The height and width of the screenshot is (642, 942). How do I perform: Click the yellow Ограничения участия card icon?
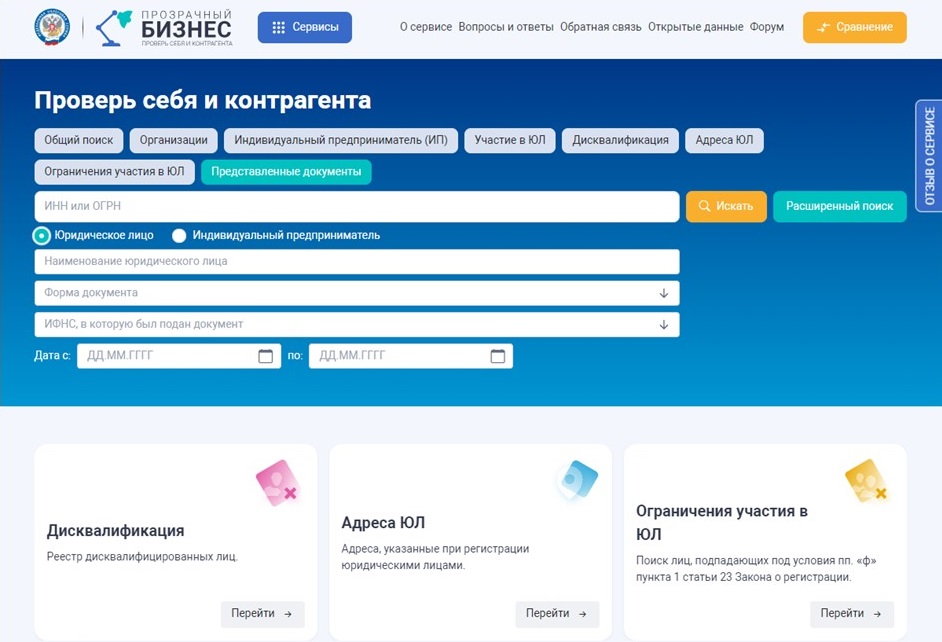click(866, 480)
